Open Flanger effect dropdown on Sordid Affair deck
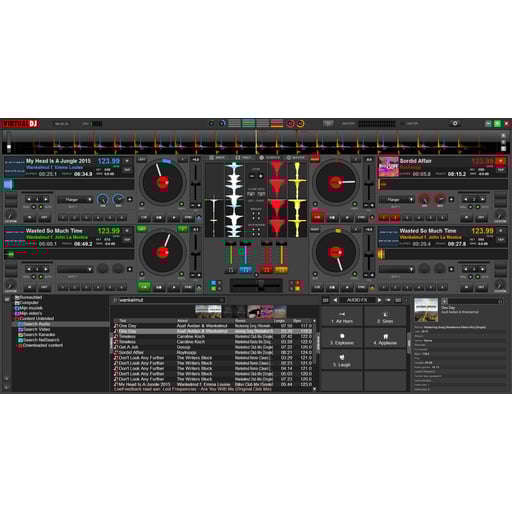The height and width of the screenshot is (512, 512). click(x=396, y=199)
